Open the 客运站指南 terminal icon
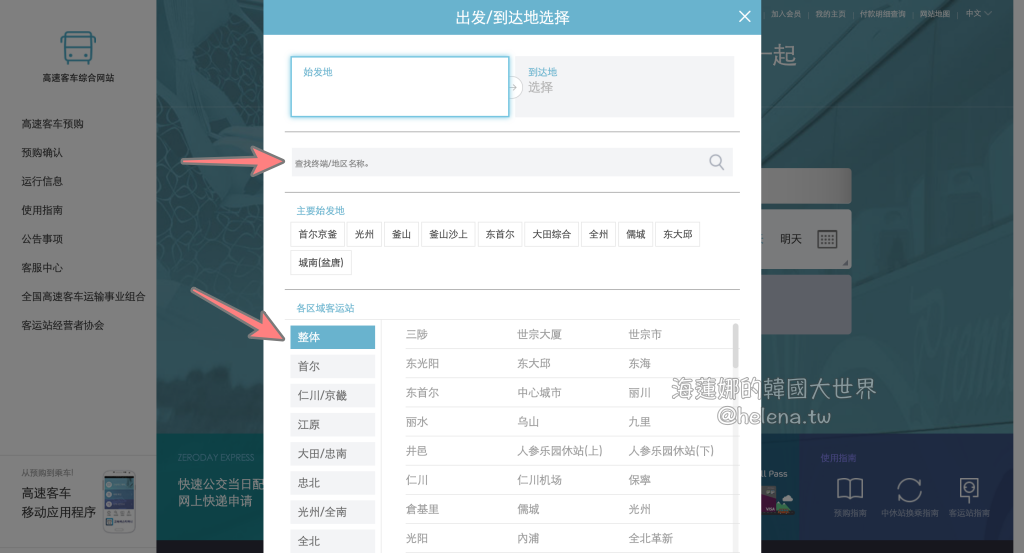 968,489
